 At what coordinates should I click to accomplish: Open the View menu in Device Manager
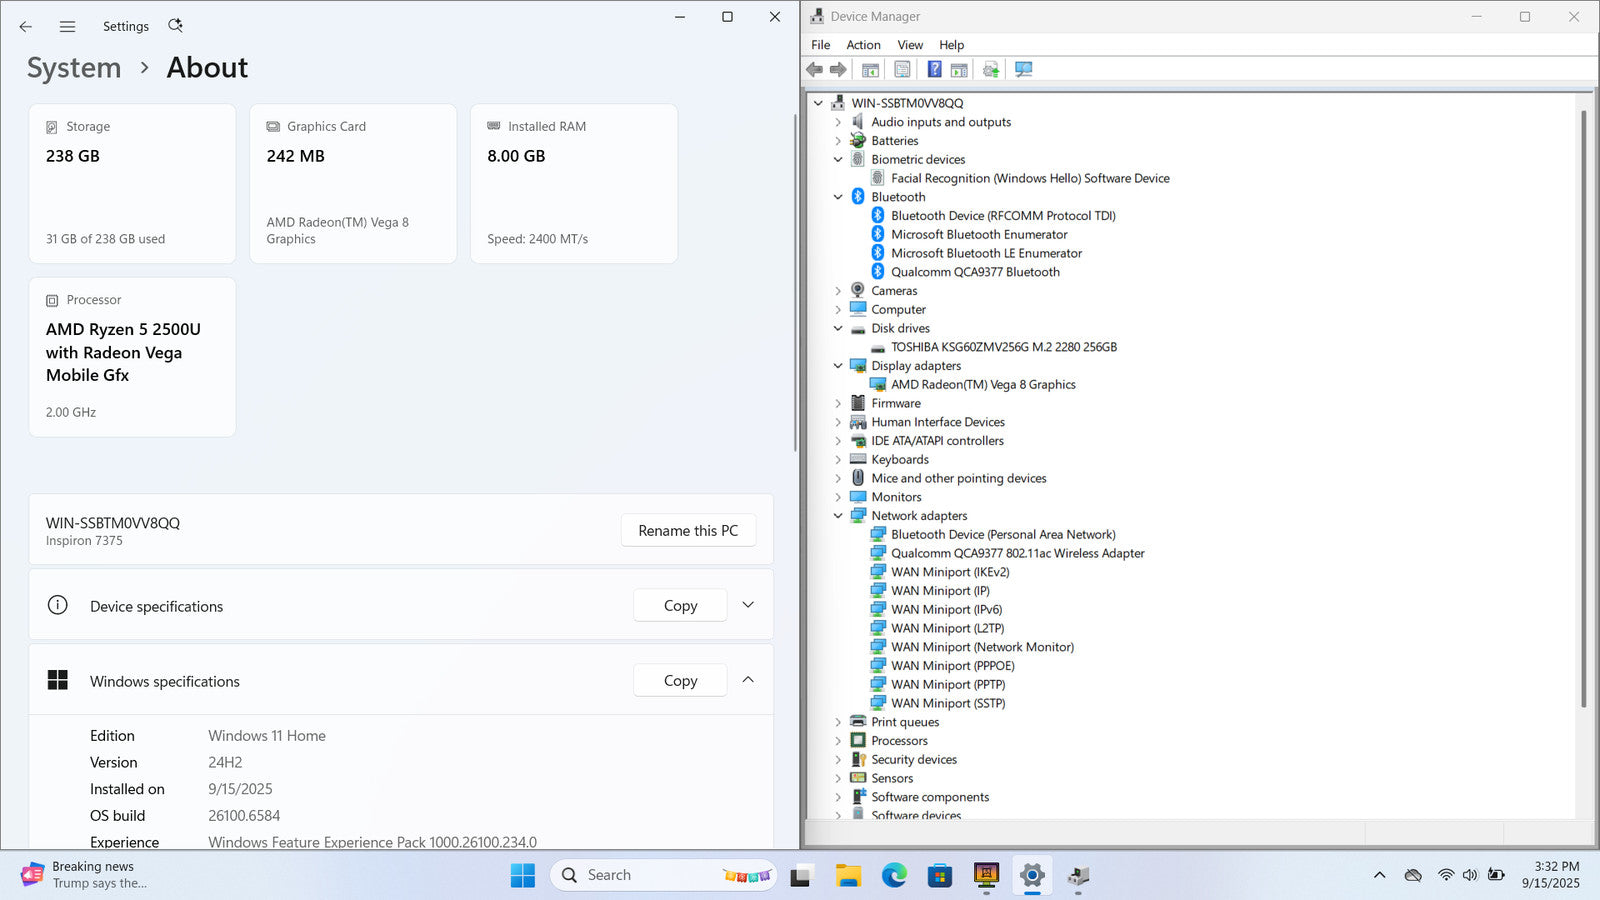pos(909,45)
